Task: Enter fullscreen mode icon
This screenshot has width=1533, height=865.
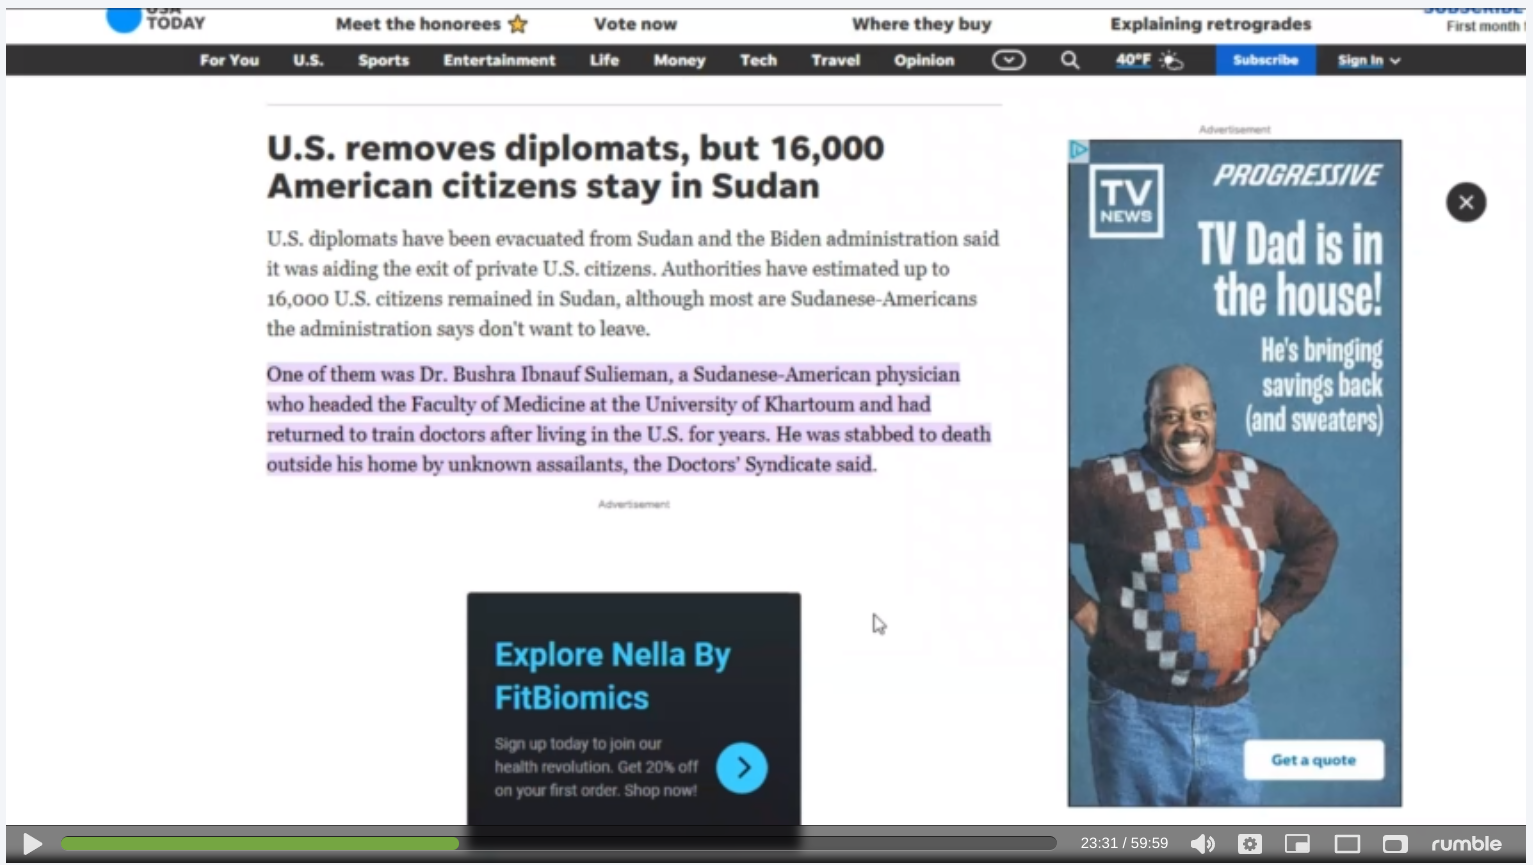Action: [1395, 844]
